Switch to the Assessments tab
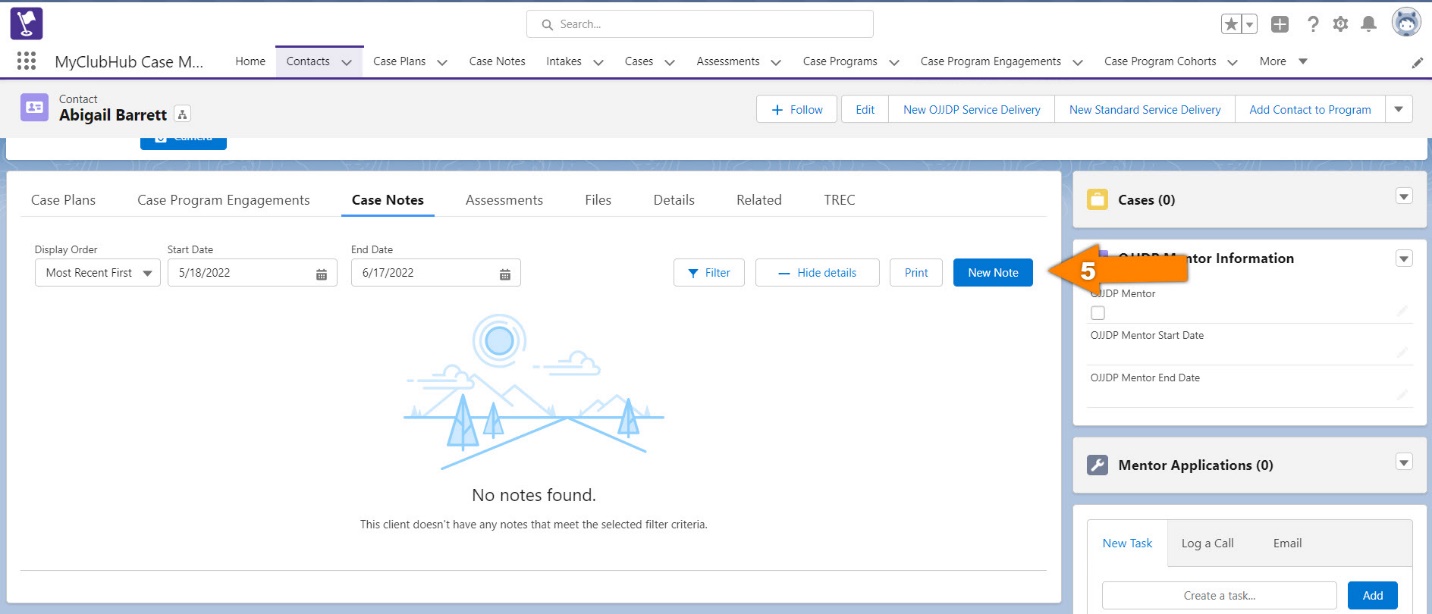The height and width of the screenshot is (614, 1432). point(504,200)
